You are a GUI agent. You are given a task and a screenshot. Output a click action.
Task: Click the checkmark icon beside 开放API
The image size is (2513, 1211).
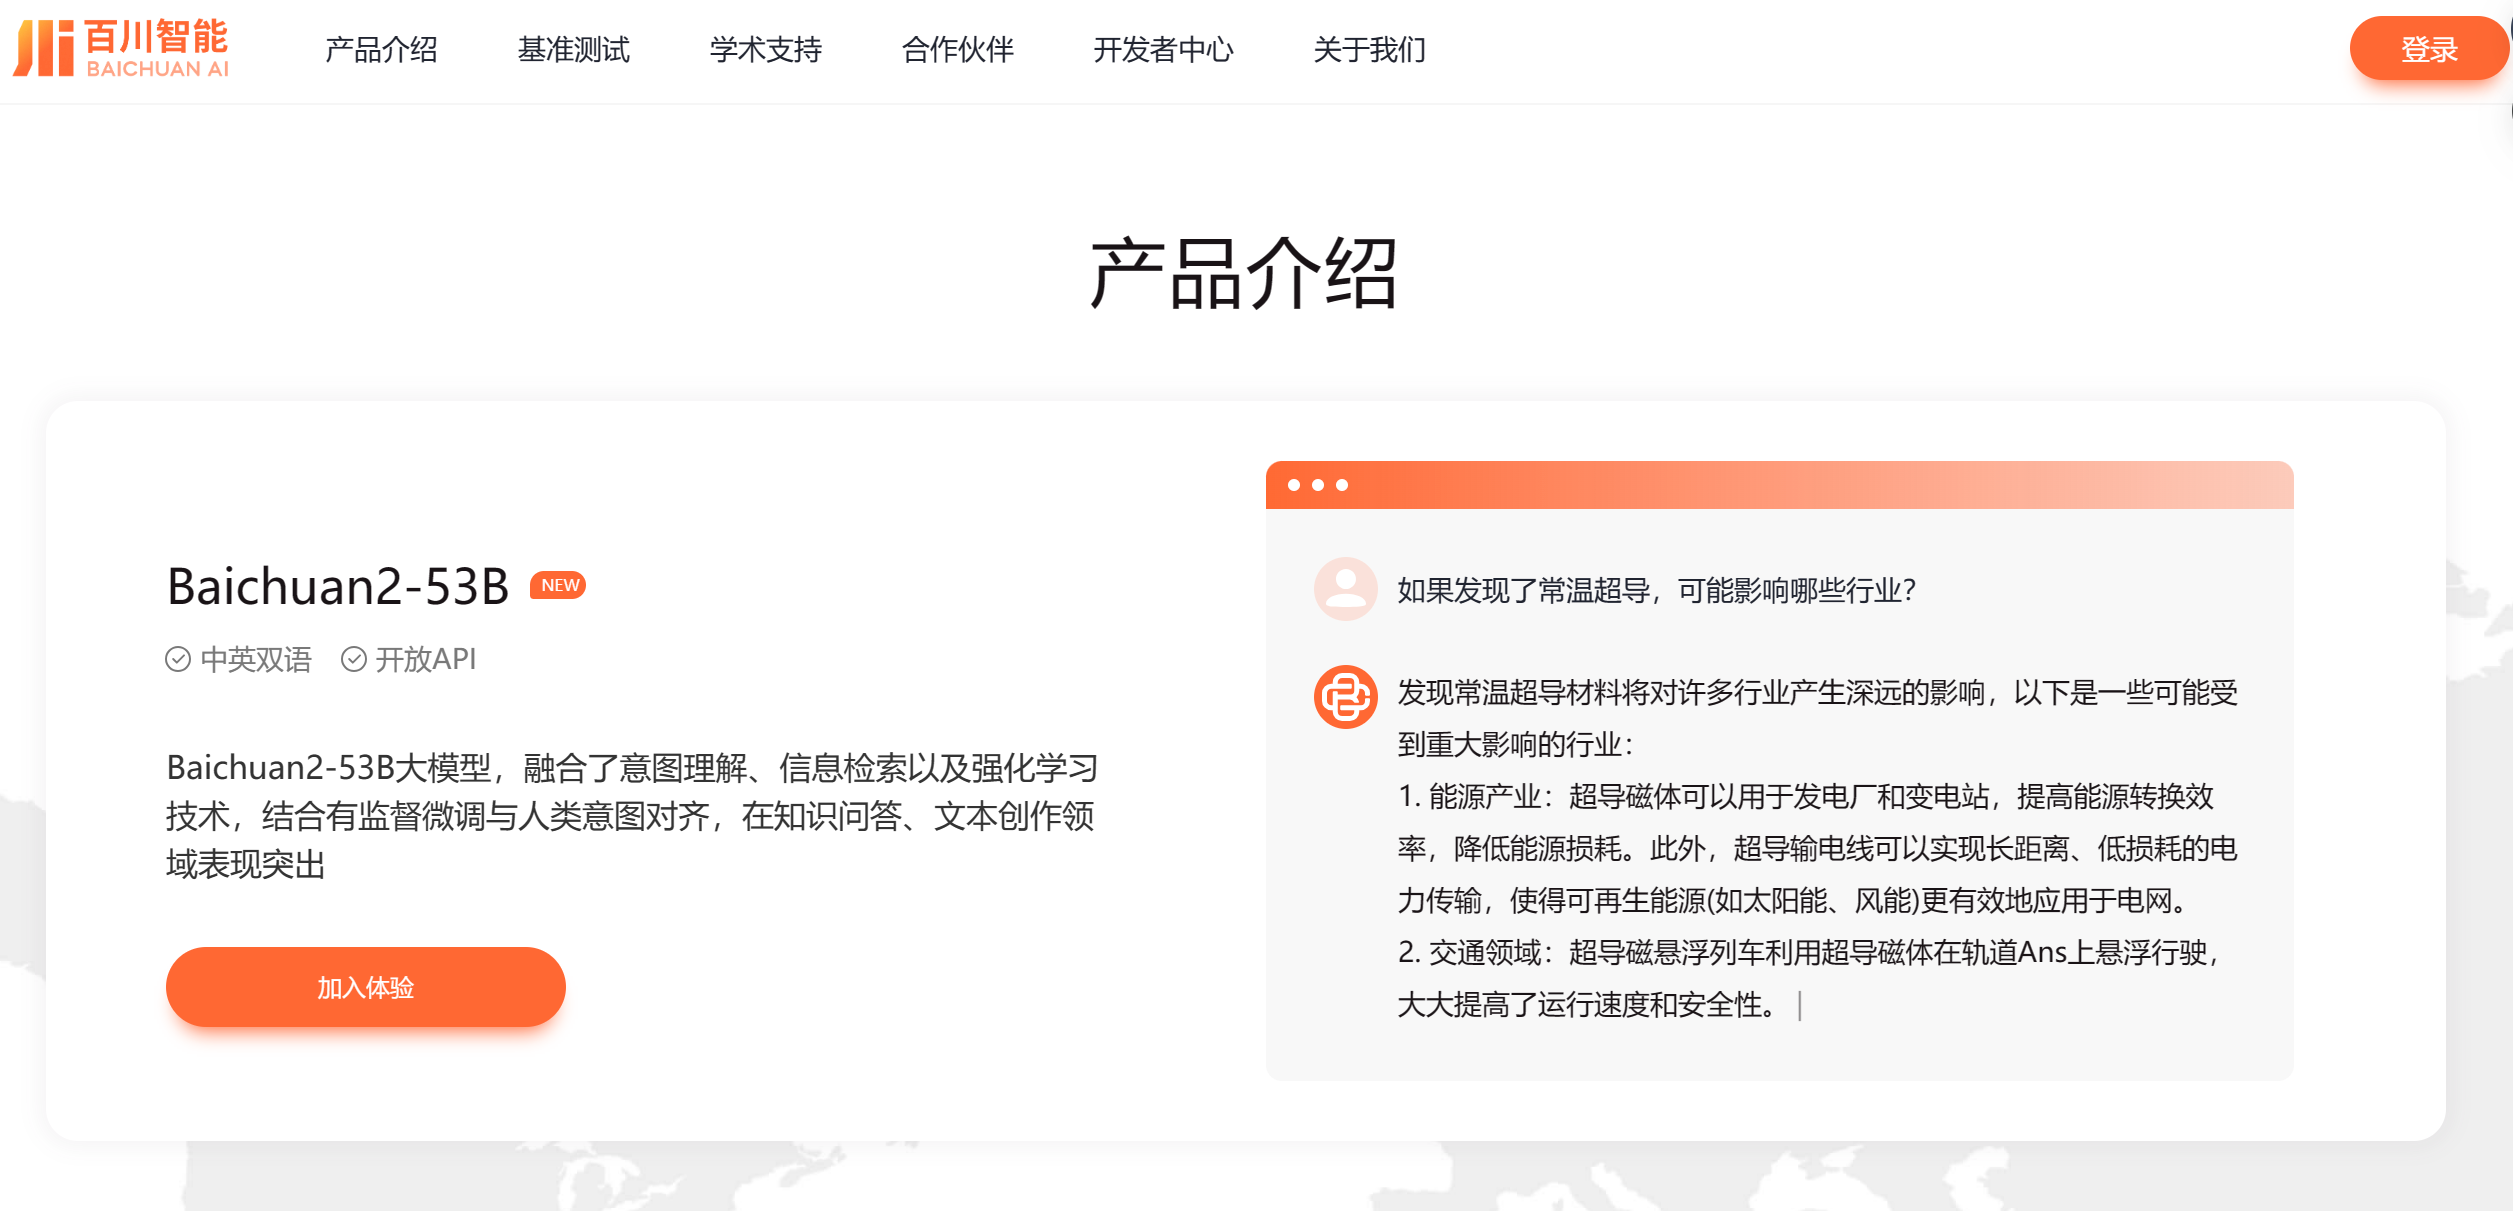pyautogui.click(x=354, y=660)
